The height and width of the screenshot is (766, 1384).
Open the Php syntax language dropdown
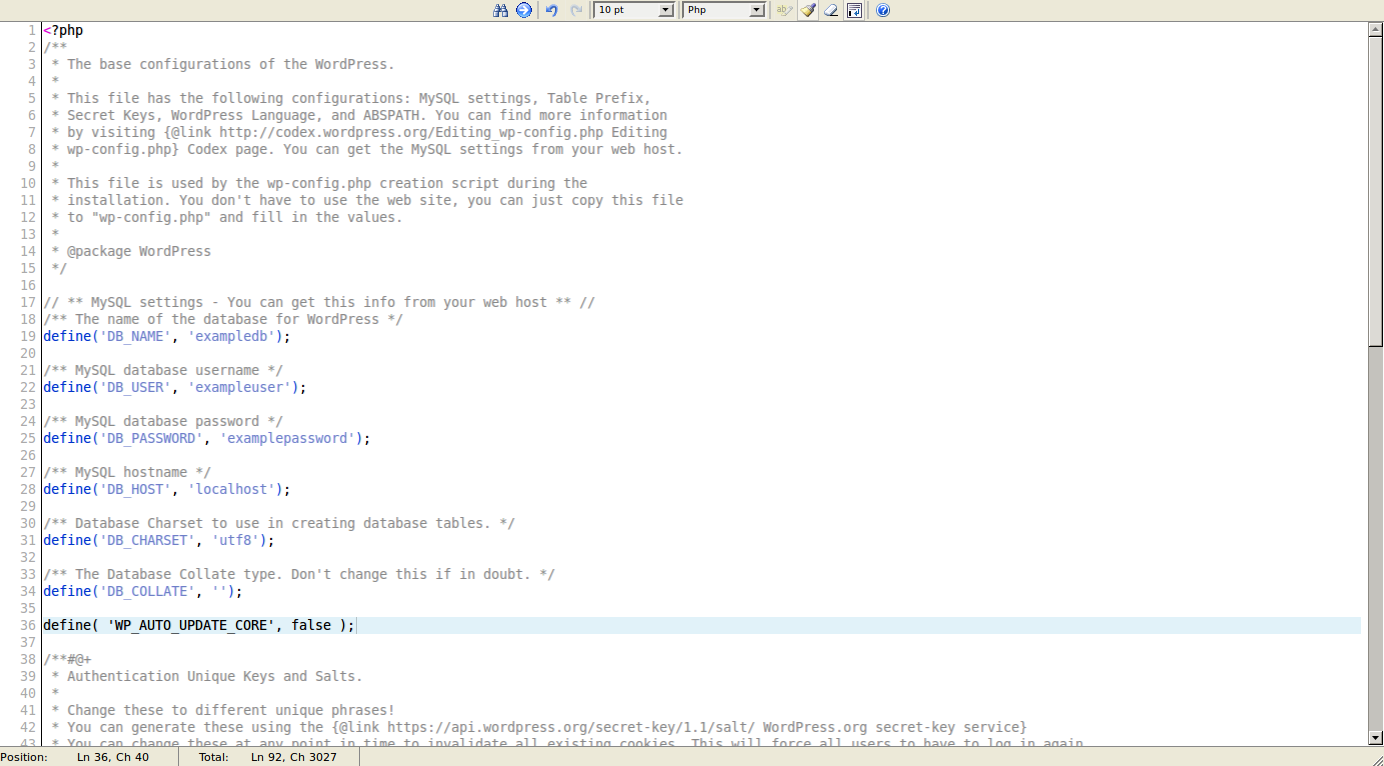(x=724, y=10)
